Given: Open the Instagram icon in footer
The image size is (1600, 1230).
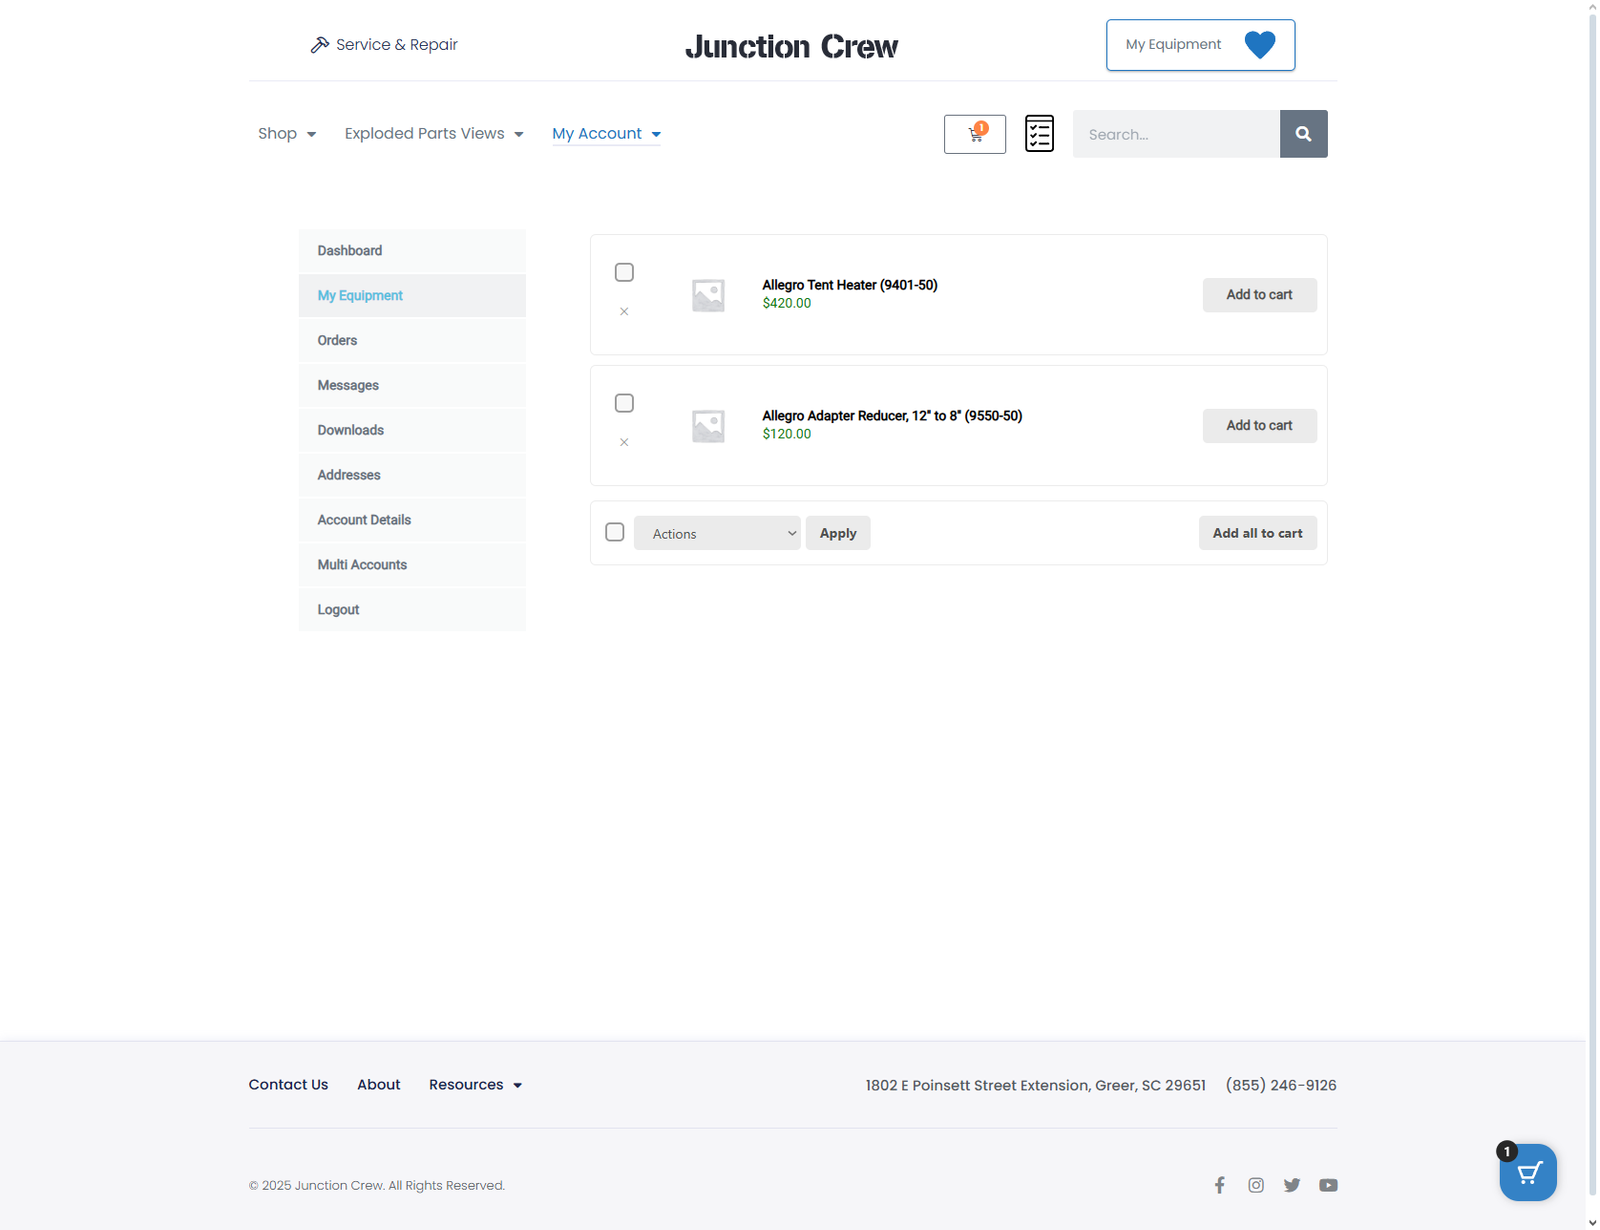Looking at the screenshot, I should (1256, 1185).
